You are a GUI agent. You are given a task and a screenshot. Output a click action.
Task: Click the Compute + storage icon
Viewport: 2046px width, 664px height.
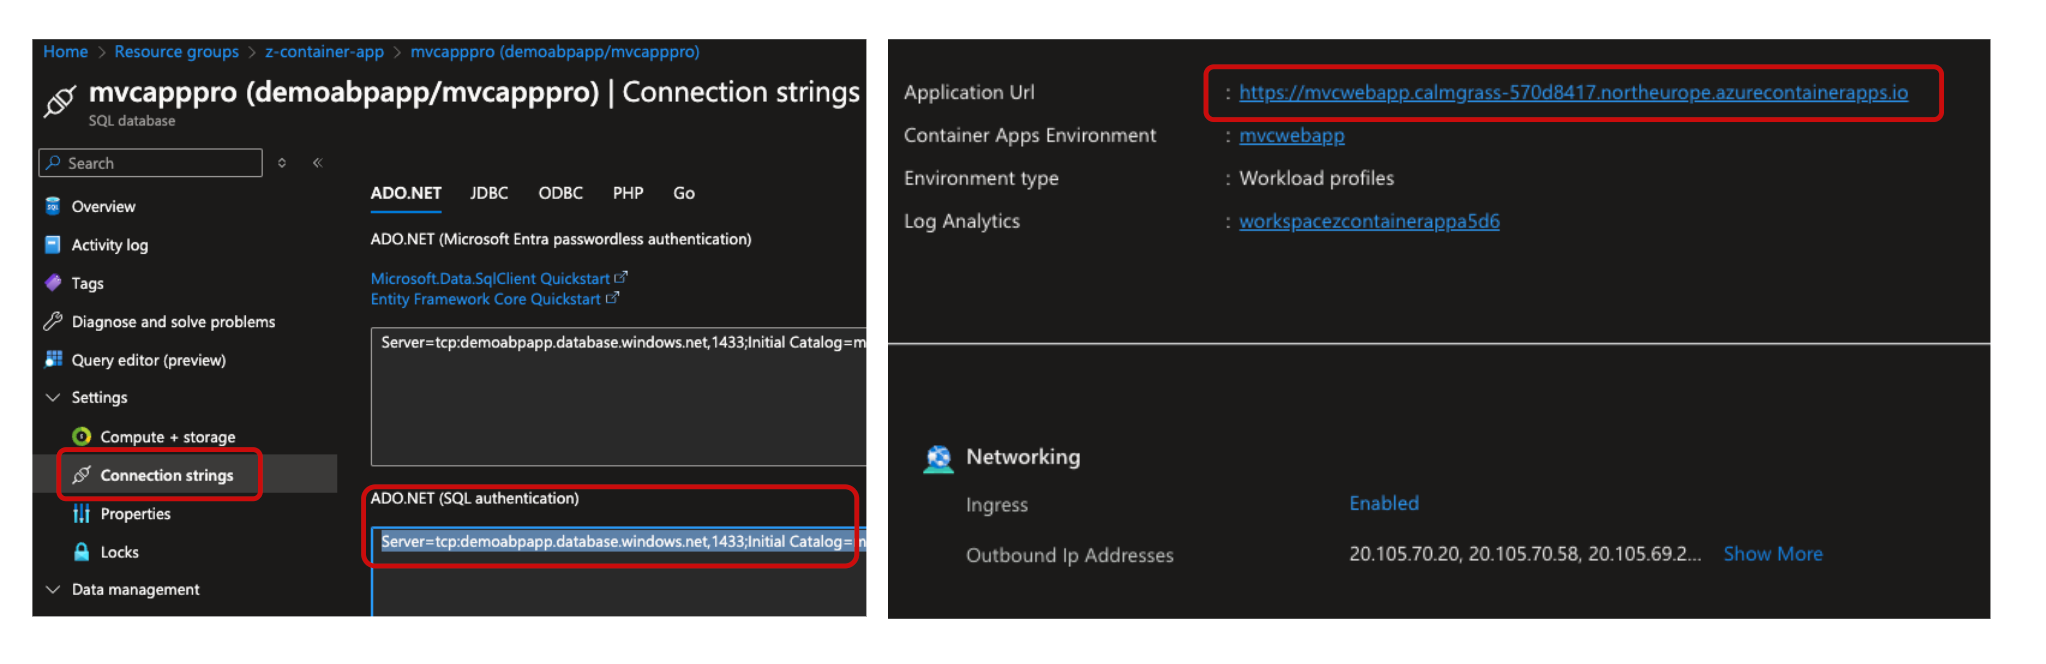pyautogui.click(x=82, y=437)
